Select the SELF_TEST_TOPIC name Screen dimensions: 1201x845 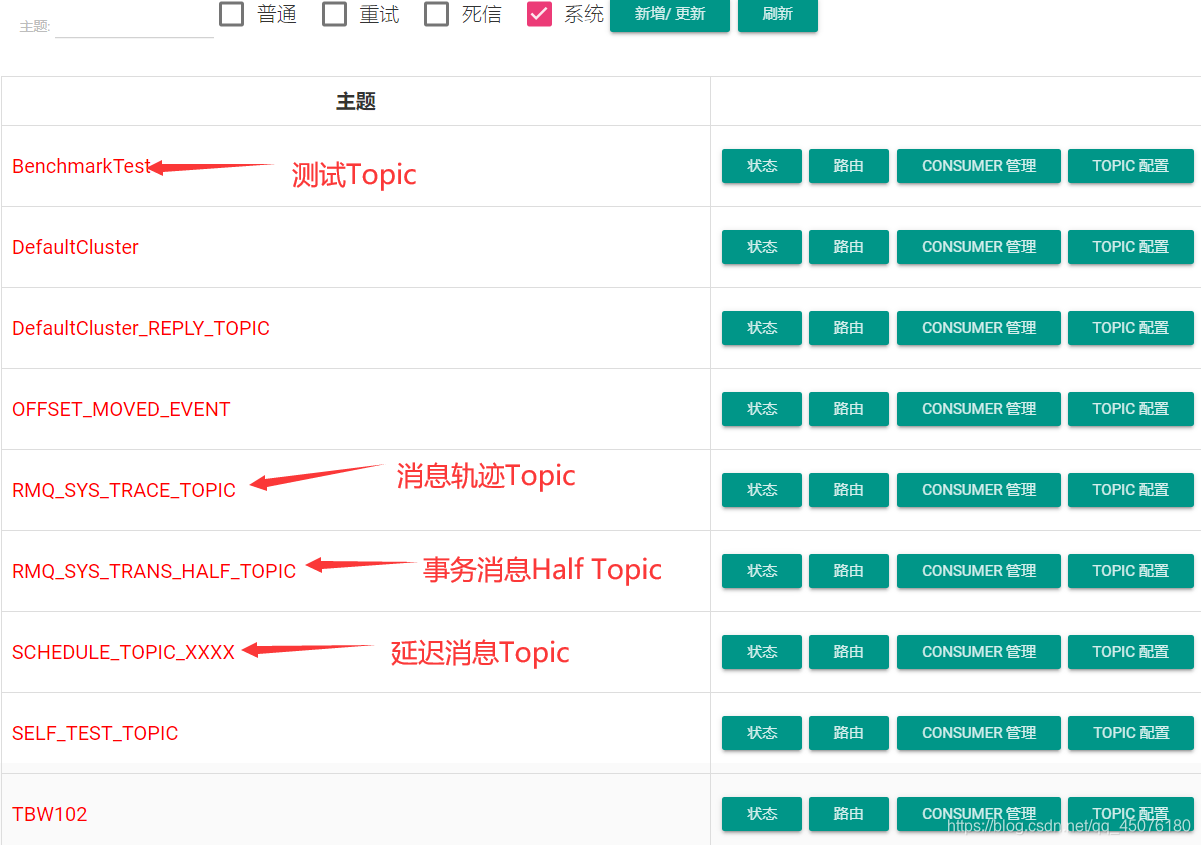(95, 733)
